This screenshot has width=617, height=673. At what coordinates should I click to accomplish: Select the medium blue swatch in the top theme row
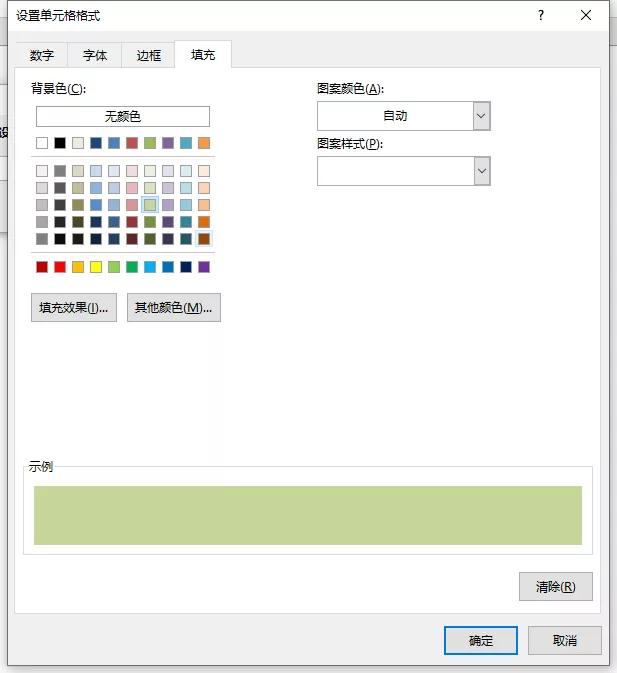pyautogui.click(x=114, y=143)
